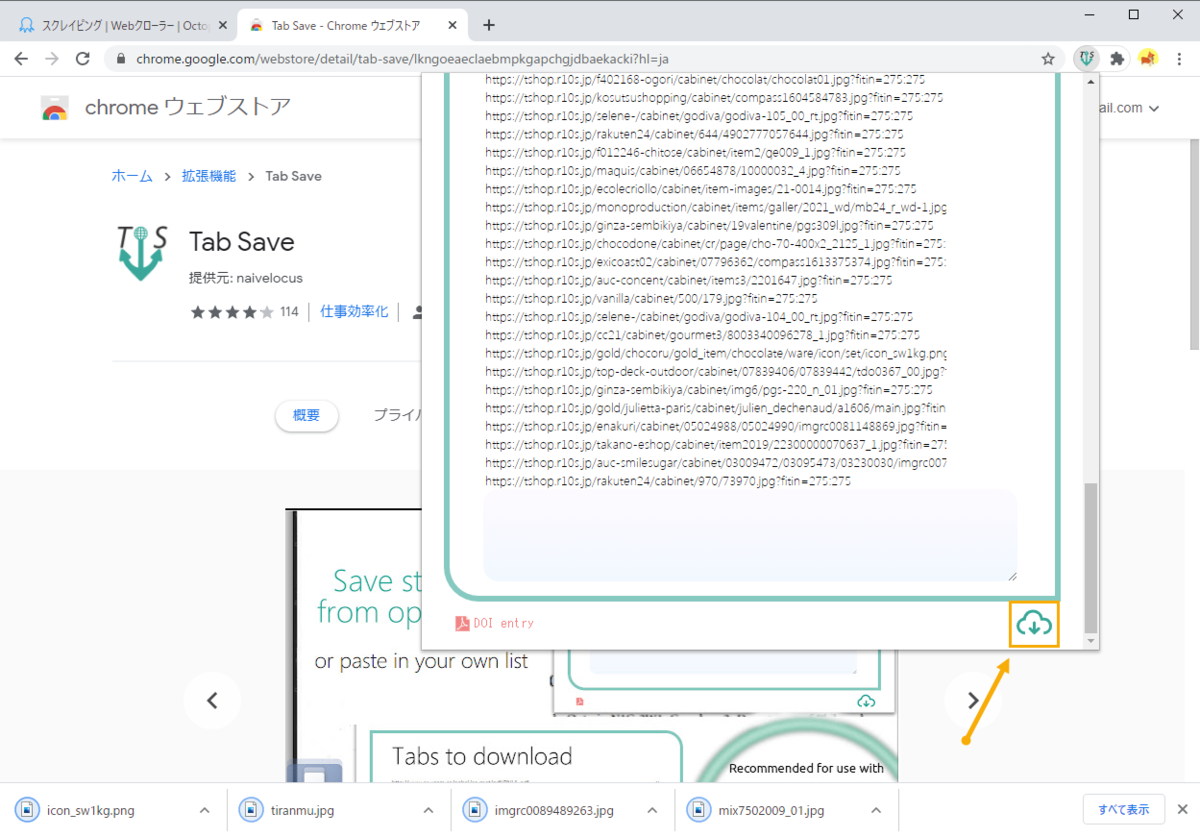
Task: Go back with the browser back arrow
Action: point(21,59)
